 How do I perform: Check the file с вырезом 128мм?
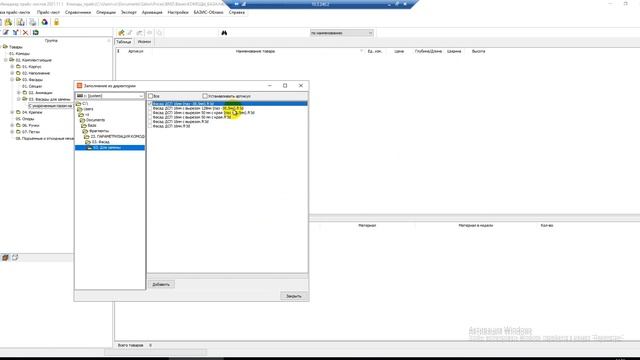pos(150,108)
